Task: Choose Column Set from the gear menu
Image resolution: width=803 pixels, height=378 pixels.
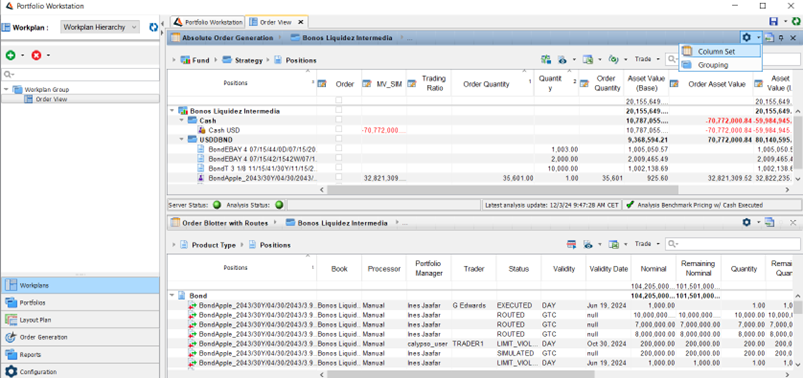Action: click(720, 51)
